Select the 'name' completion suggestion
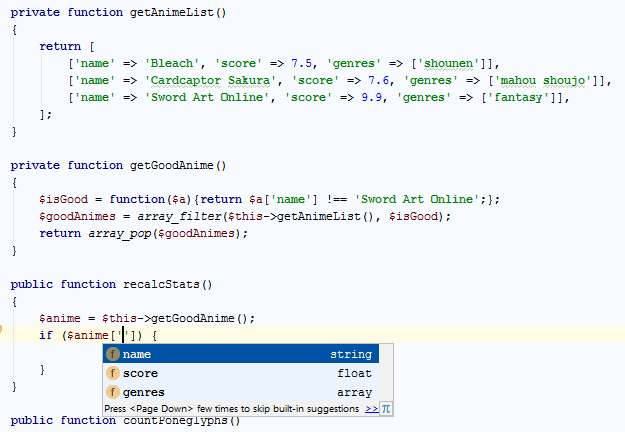The image size is (625, 432). click(241, 354)
